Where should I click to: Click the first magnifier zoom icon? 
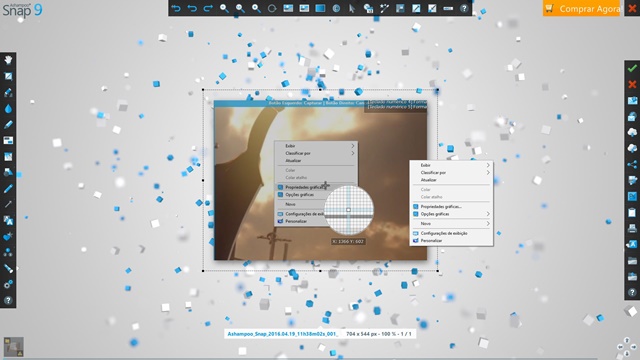(224, 8)
